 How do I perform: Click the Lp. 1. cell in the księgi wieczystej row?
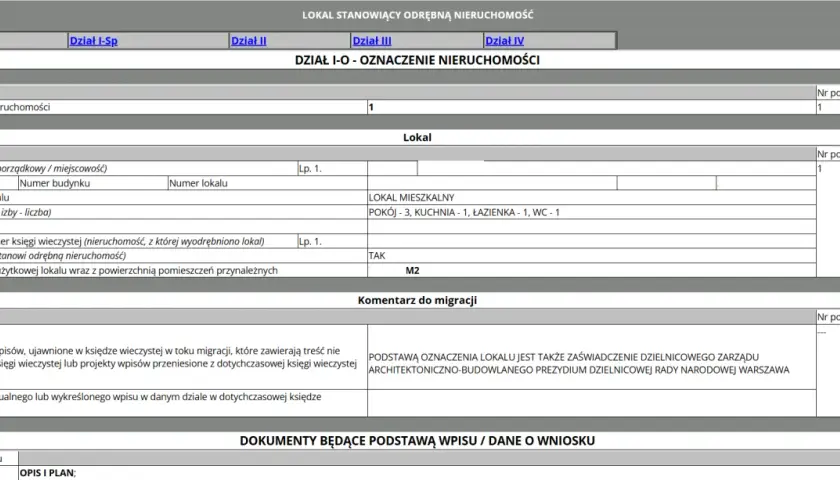[332, 241]
